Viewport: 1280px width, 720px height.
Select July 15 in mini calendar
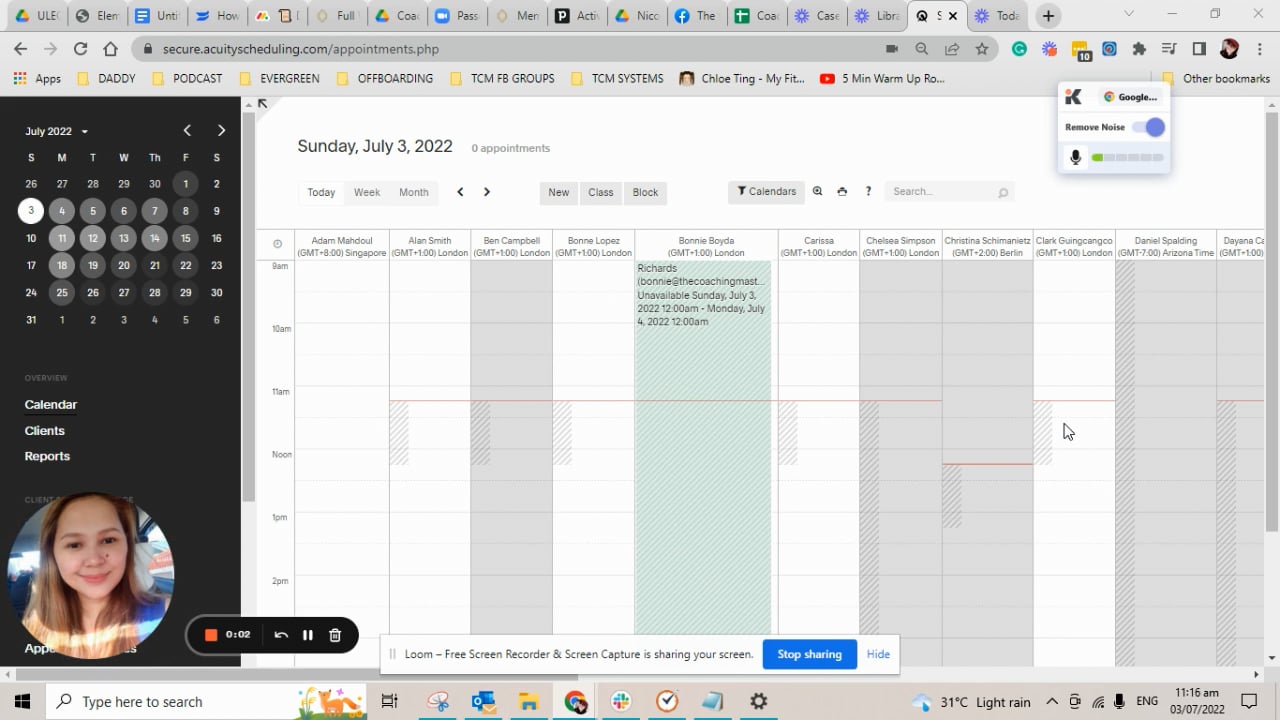tap(185, 238)
